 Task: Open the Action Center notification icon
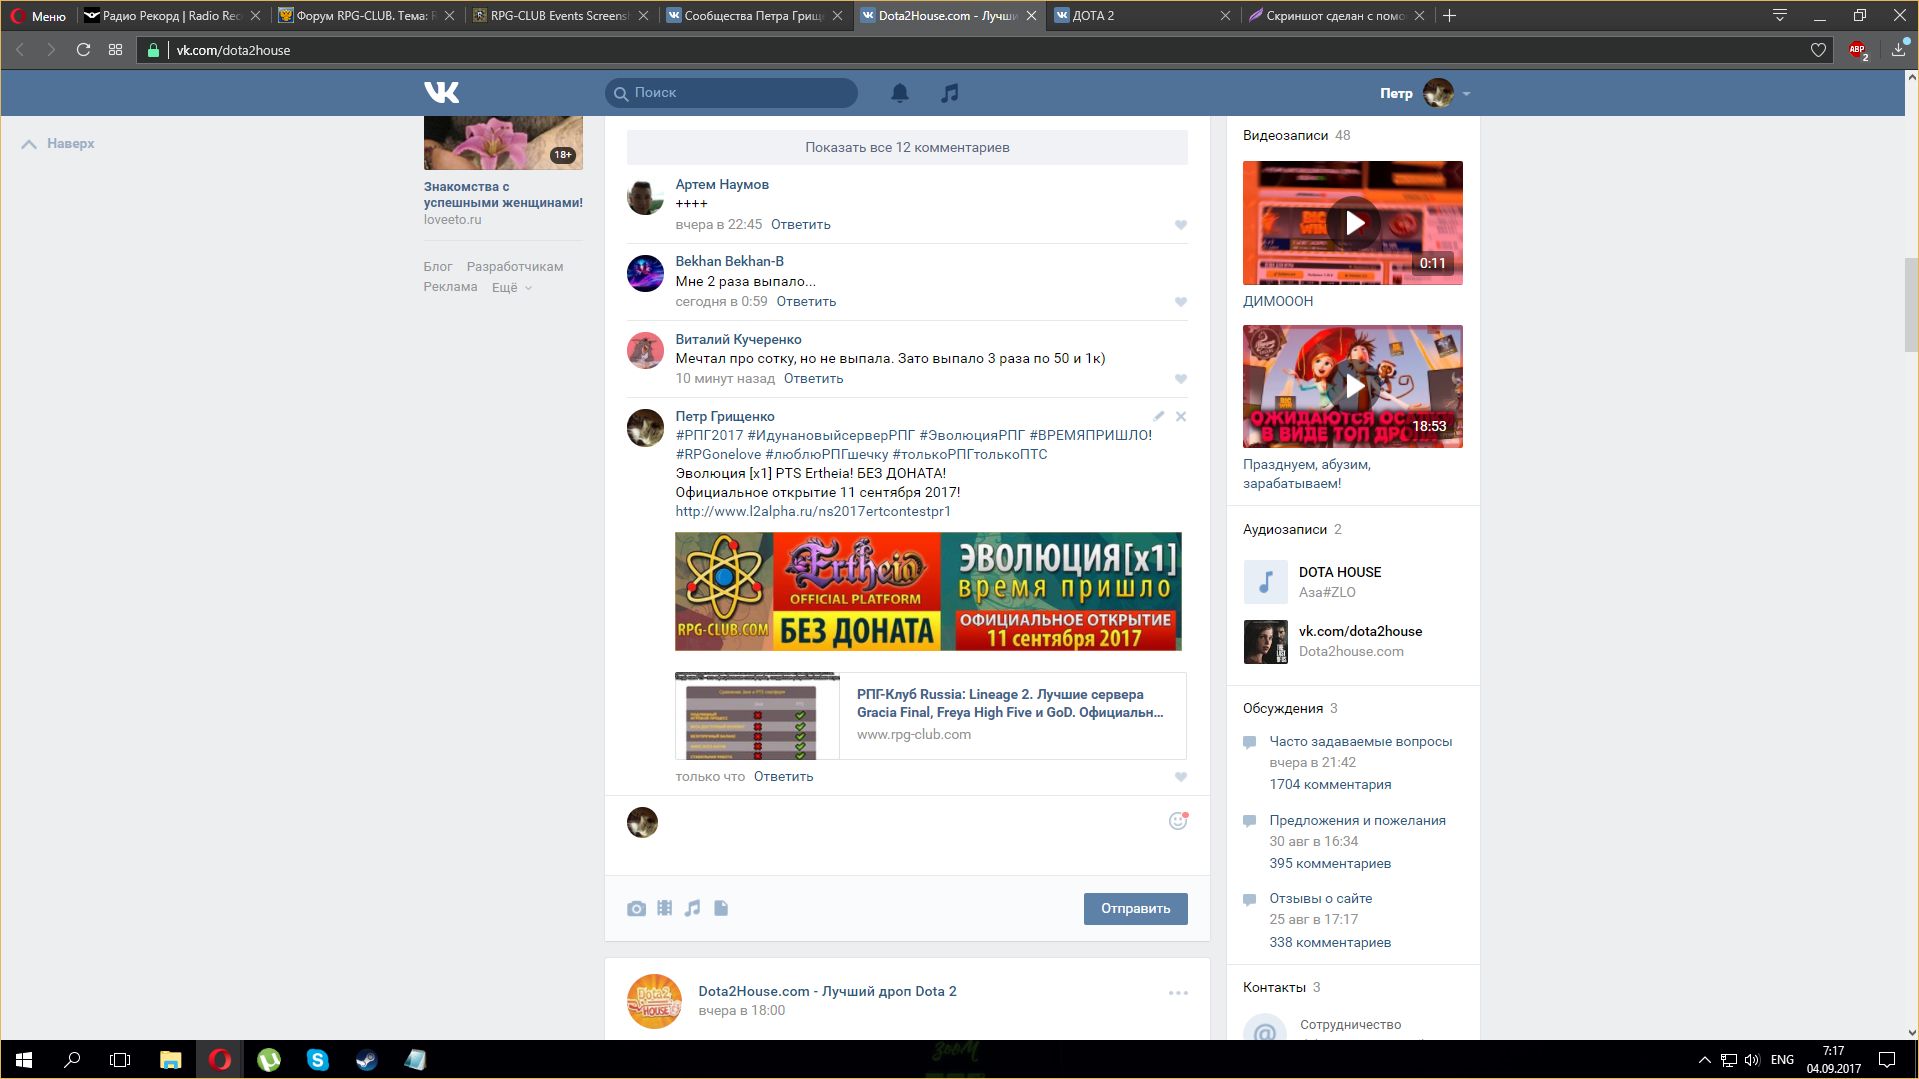(x=1887, y=1060)
